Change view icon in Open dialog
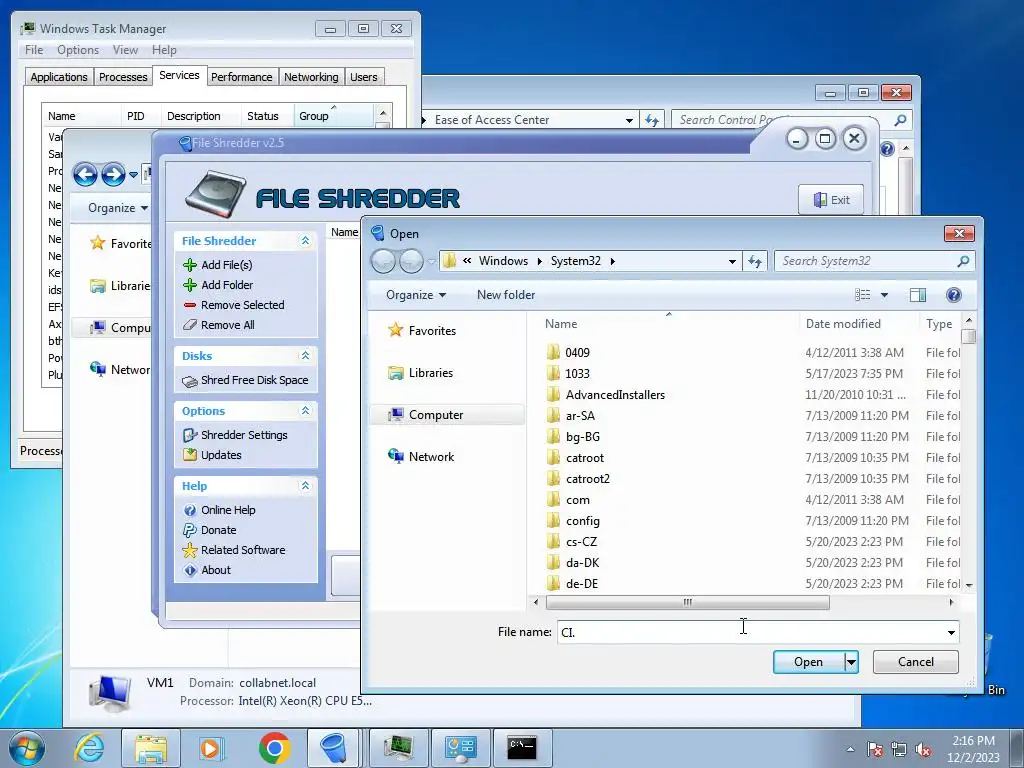Screen dimensions: 1024x768 tap(863, 295)
